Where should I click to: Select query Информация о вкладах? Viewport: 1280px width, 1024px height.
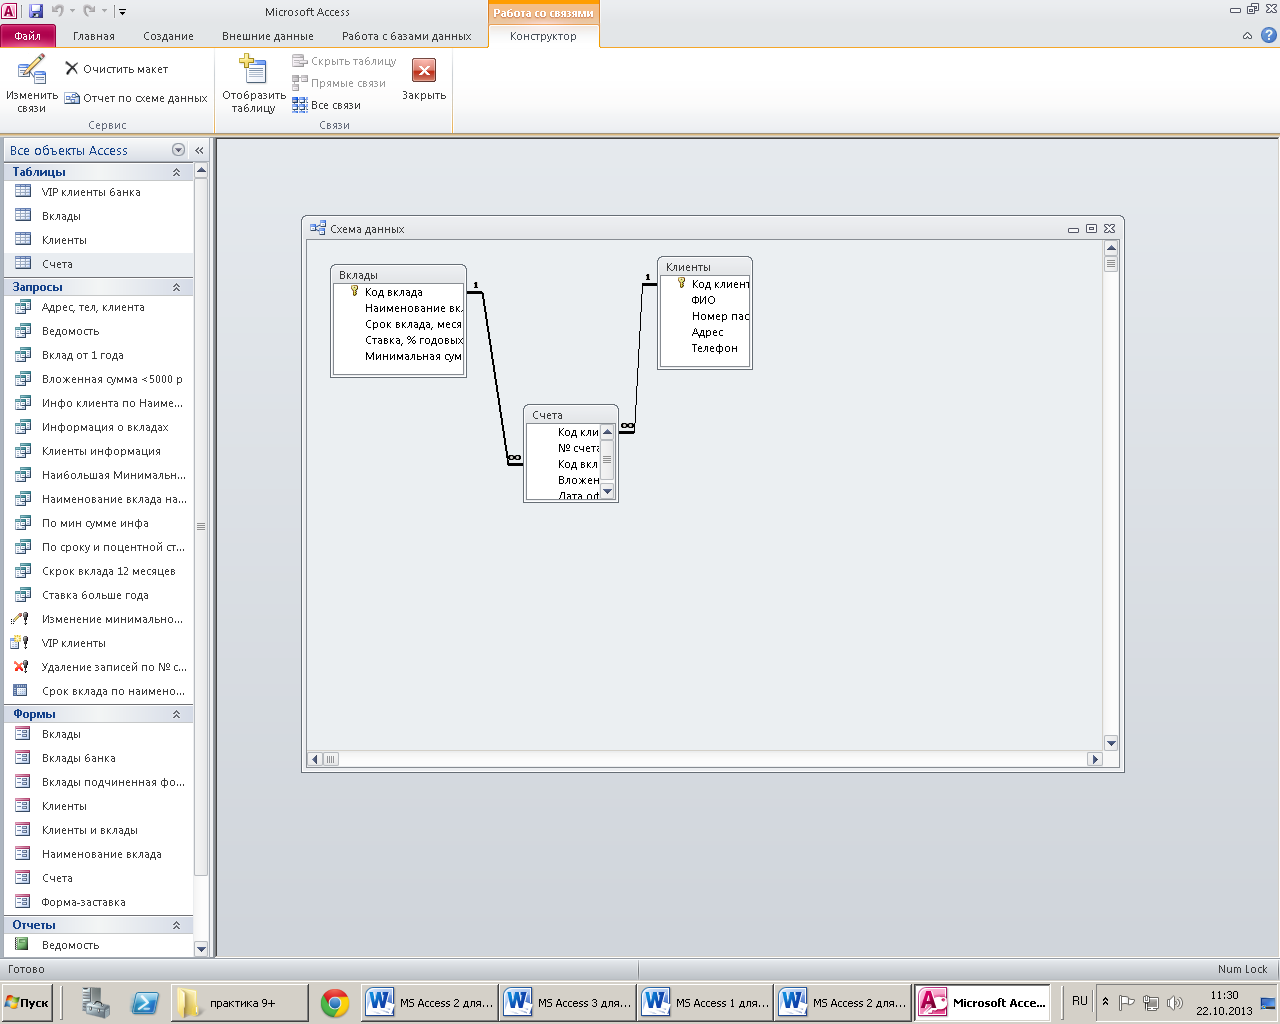tap(98, 427)
